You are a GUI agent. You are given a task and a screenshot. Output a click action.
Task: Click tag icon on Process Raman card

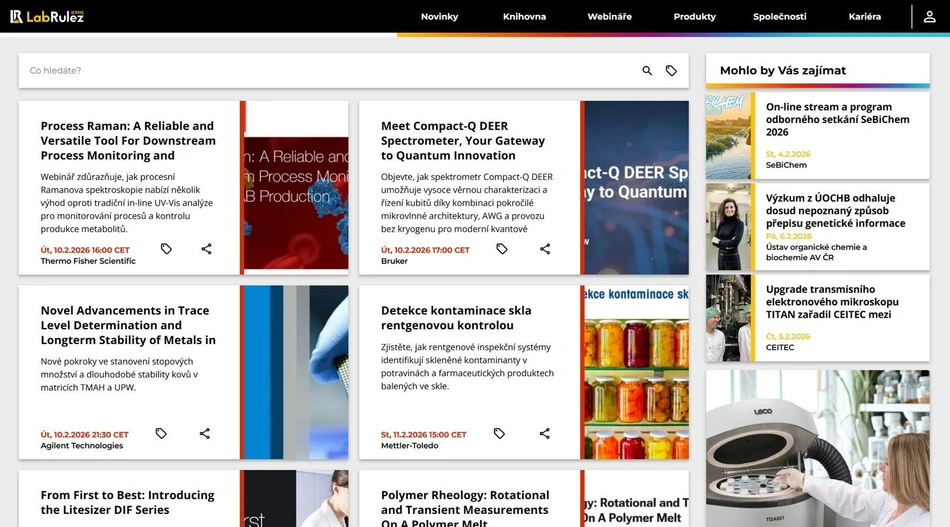coord(166,249)
